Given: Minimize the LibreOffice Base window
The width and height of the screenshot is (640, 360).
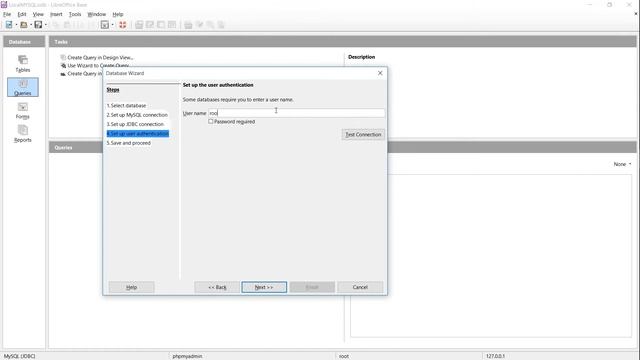Looking at the screenshot, I should (589, 4).
